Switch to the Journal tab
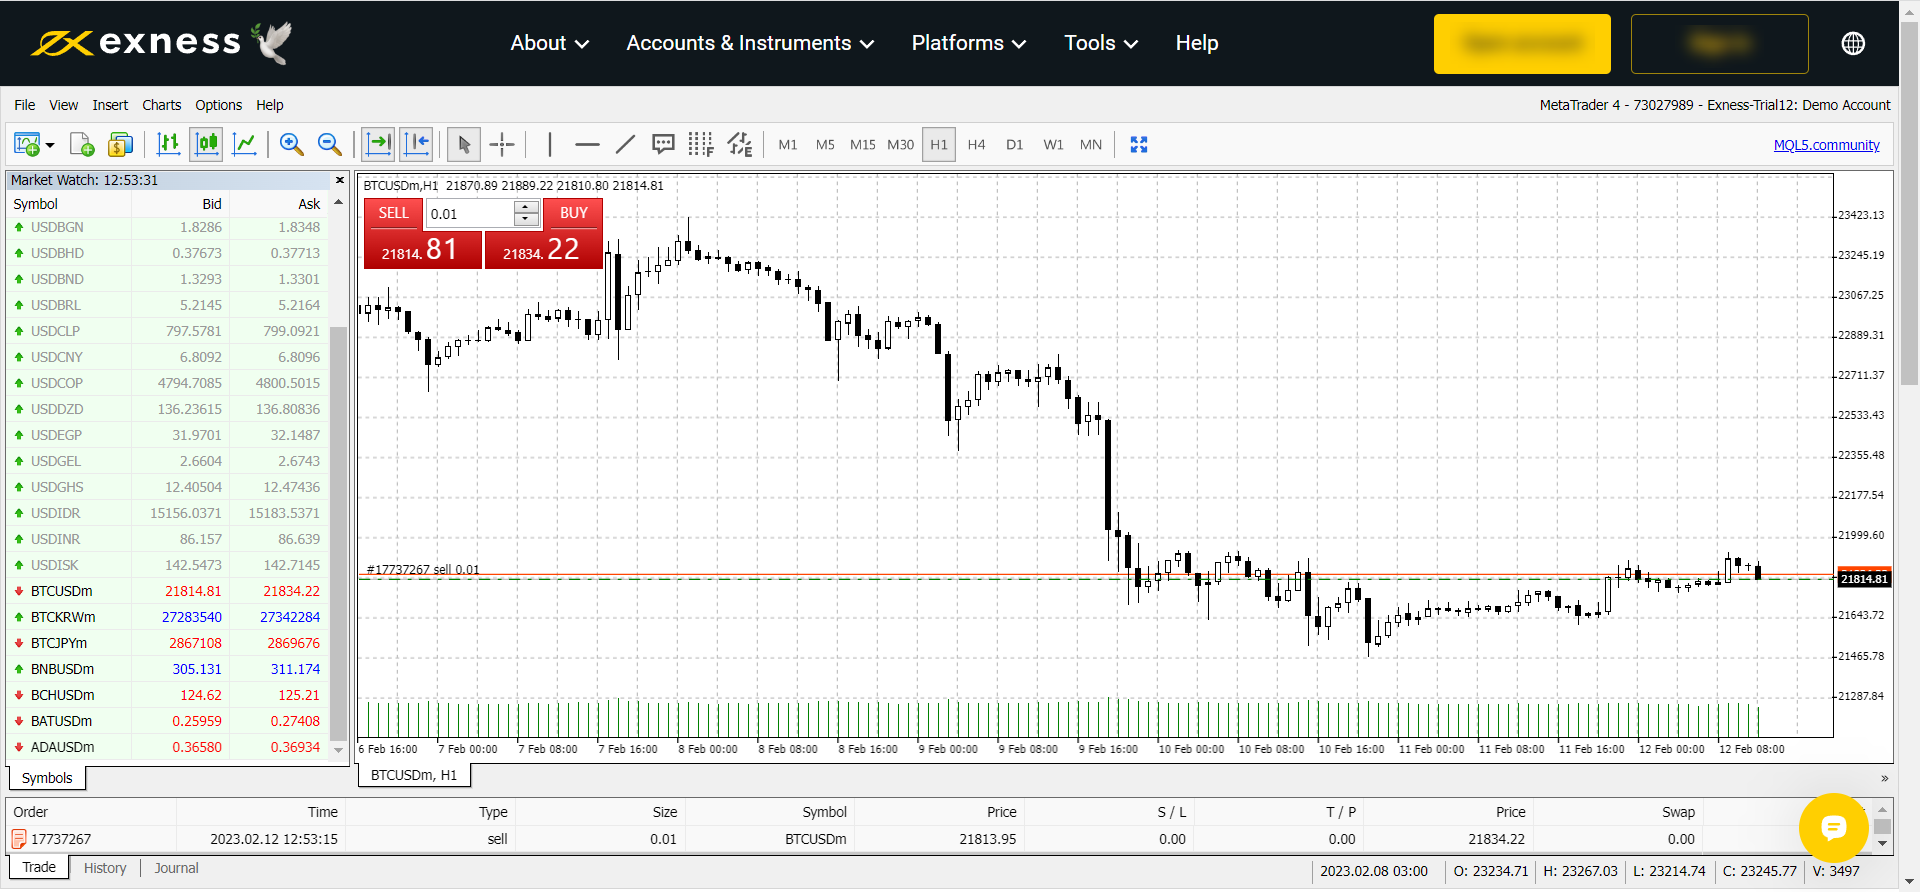 pyautogui.click(x=176, y=868)
